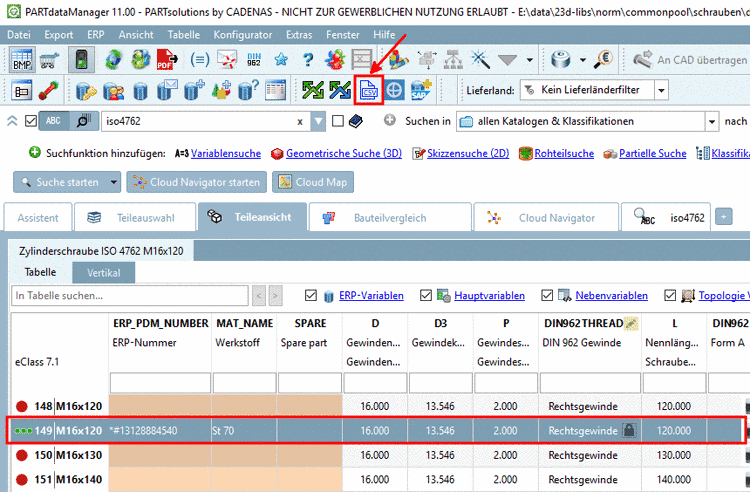The height and width of the screenshot is (492, 750).
Task: Add search criterion with gray plus icon
Action: (x=390, y=120)
